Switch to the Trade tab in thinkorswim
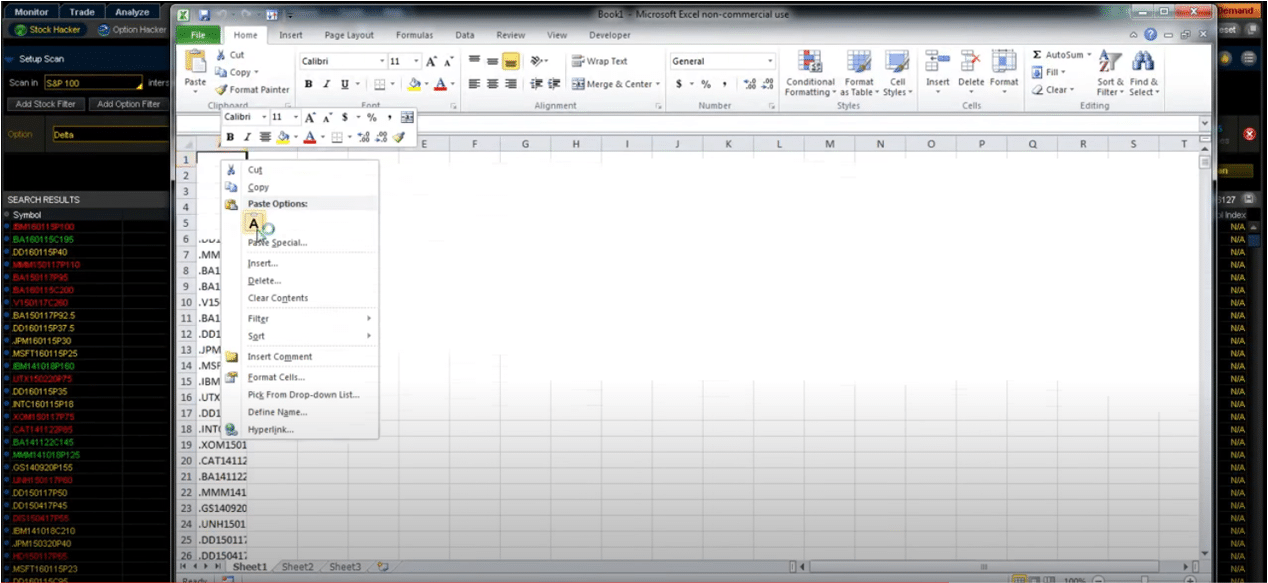1268x583 pixels. point(82,12)
